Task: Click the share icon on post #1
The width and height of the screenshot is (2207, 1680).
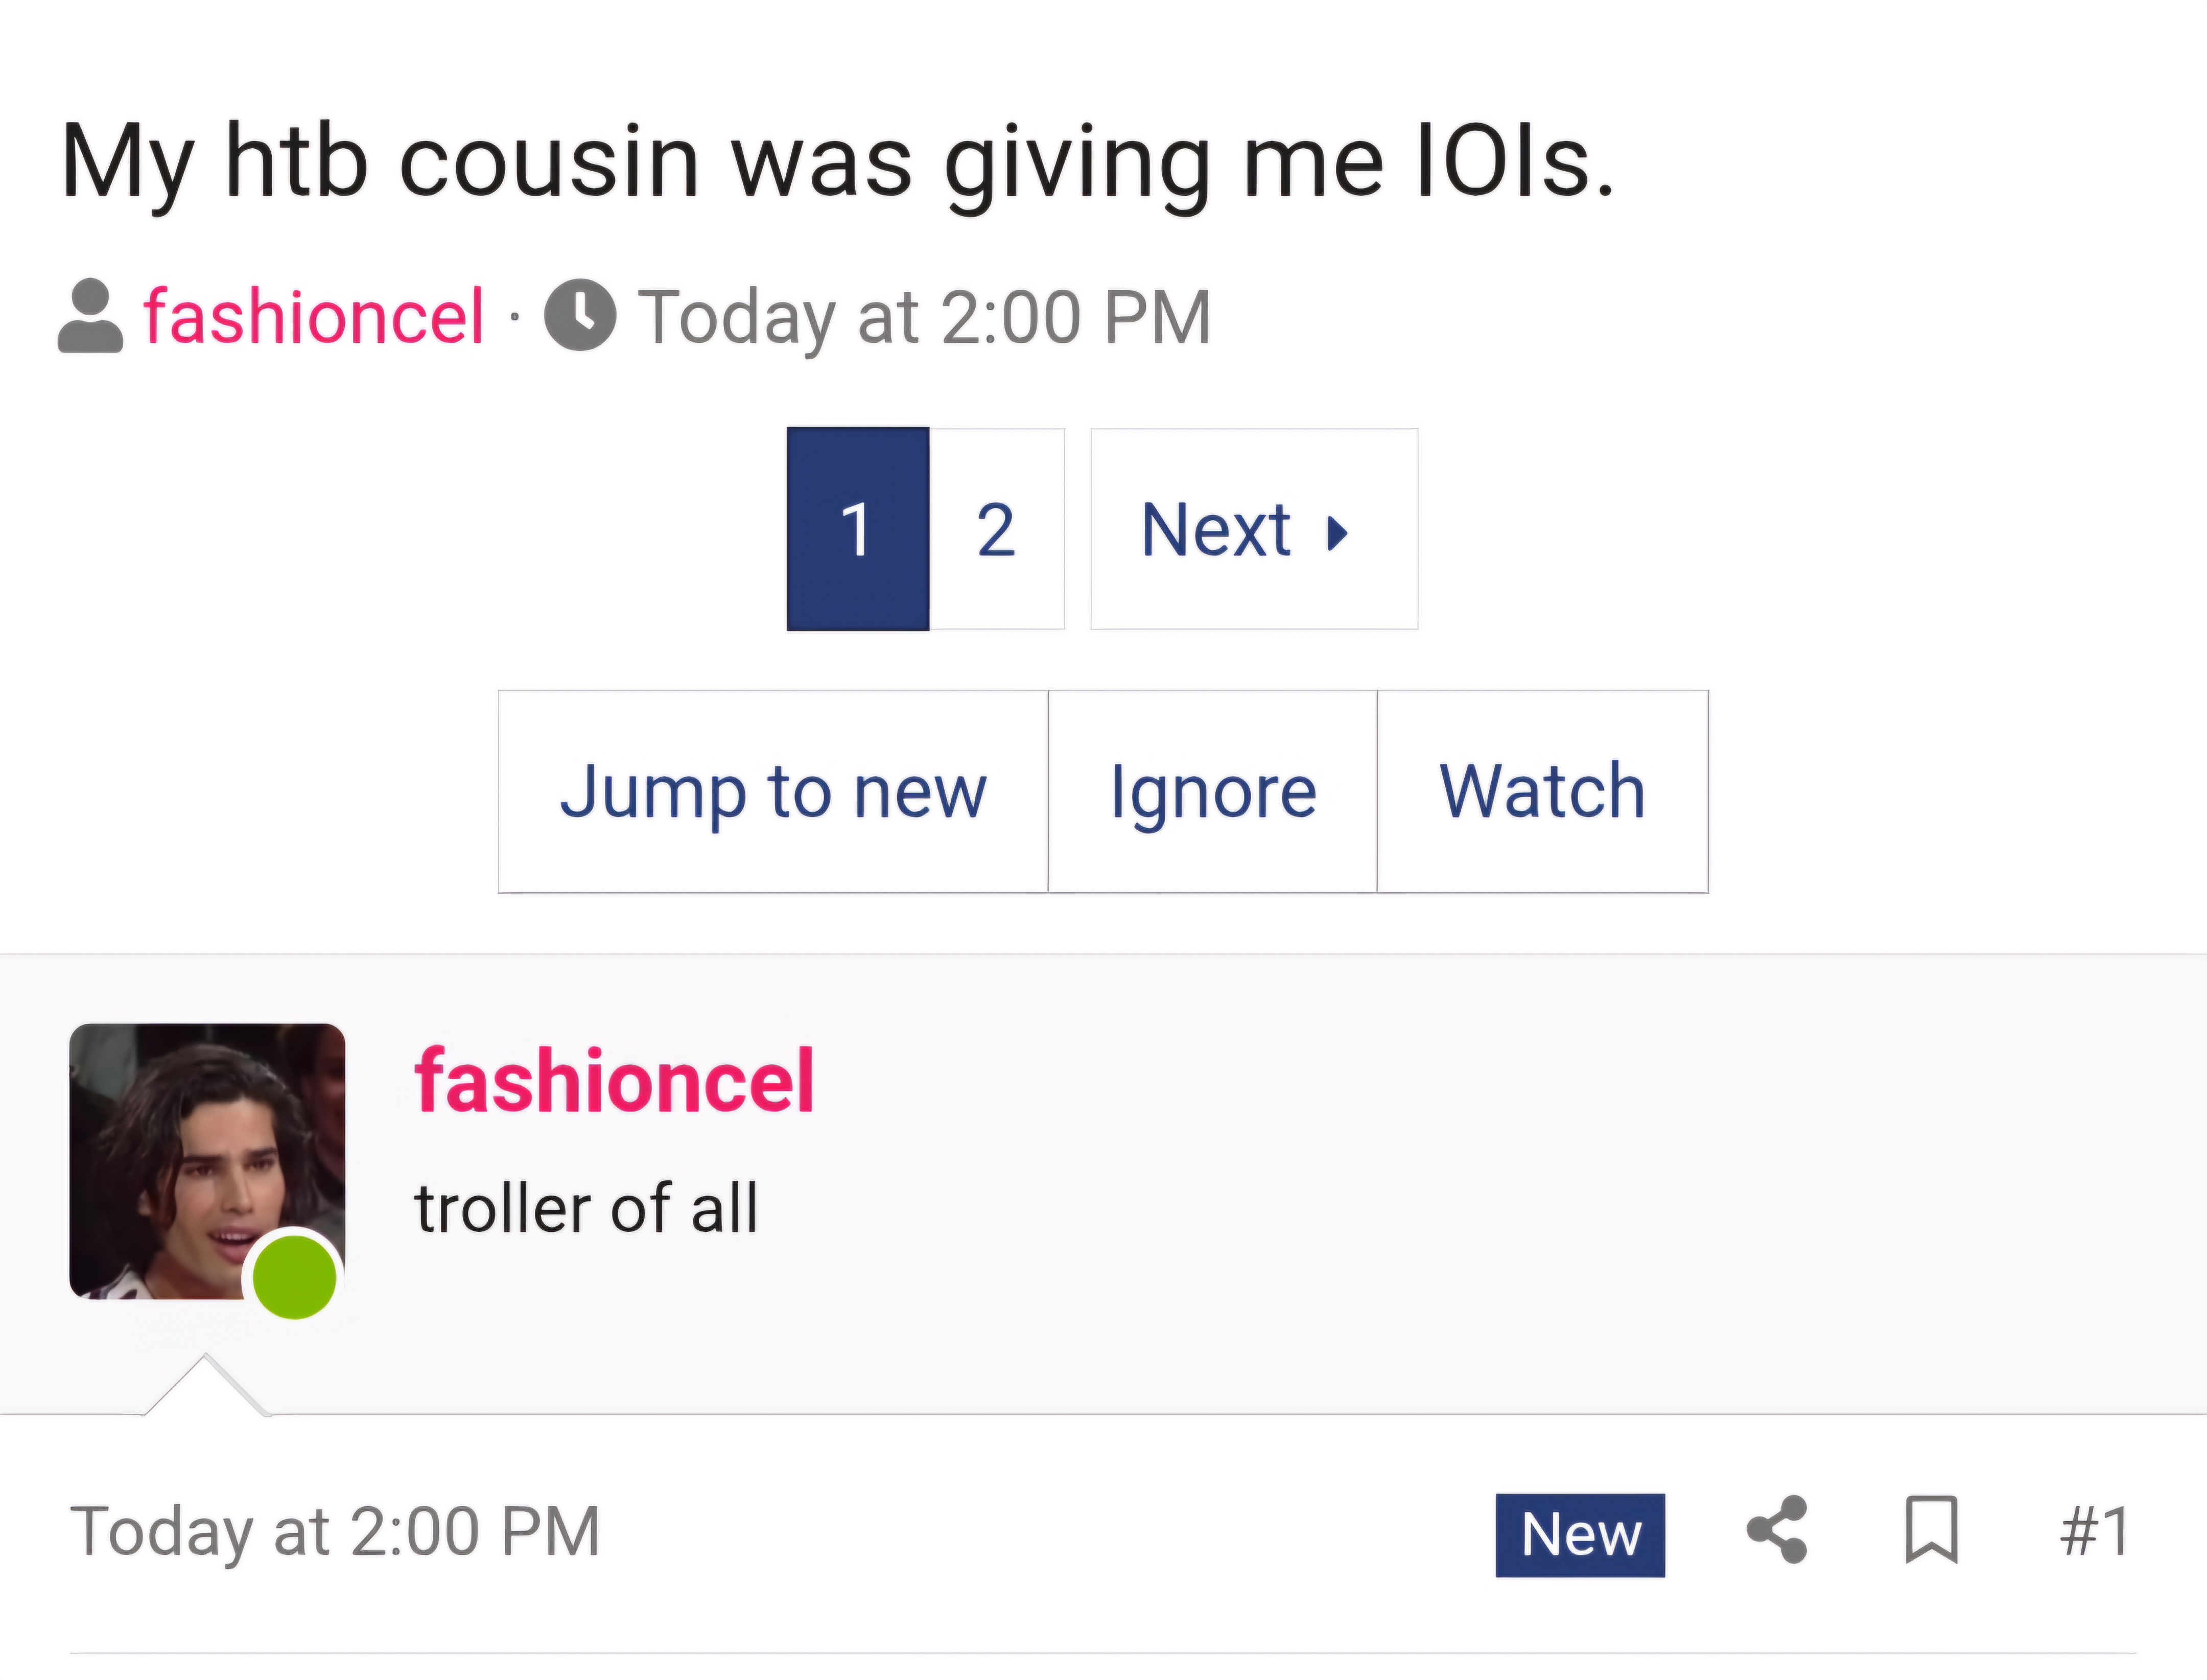Action: pyautogui.click(x=1777, y=1529)
